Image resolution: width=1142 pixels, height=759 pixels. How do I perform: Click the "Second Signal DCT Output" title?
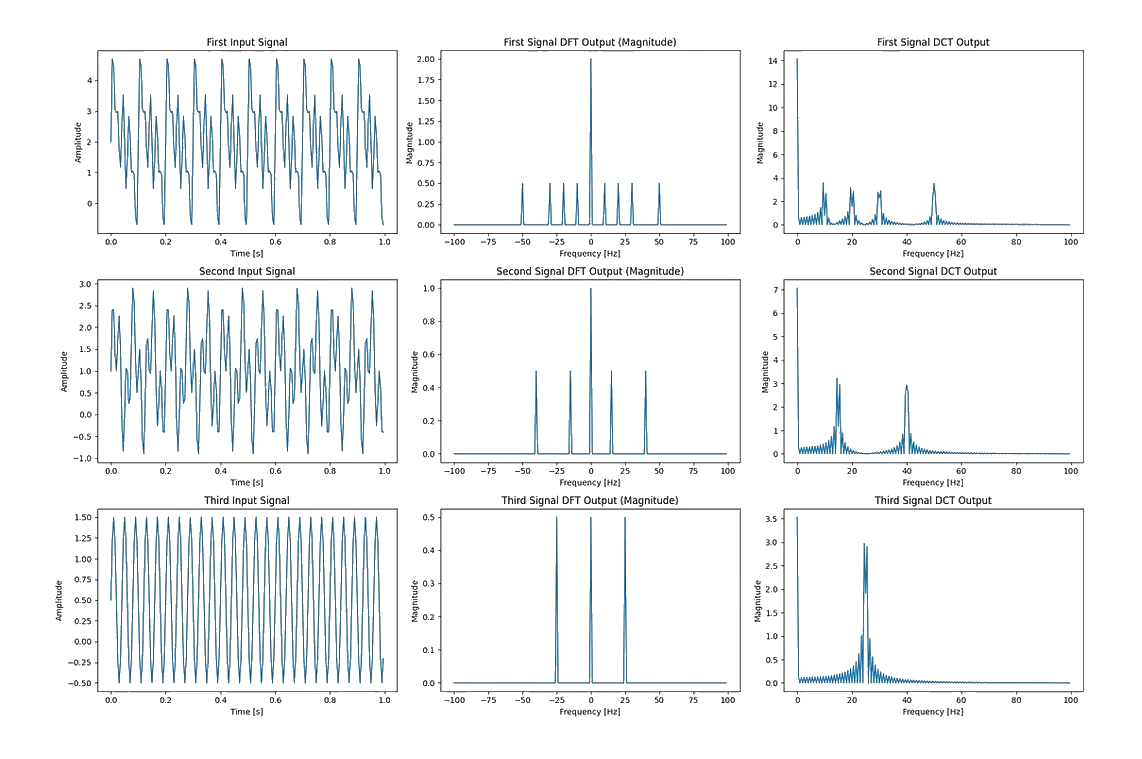[933, 271]
